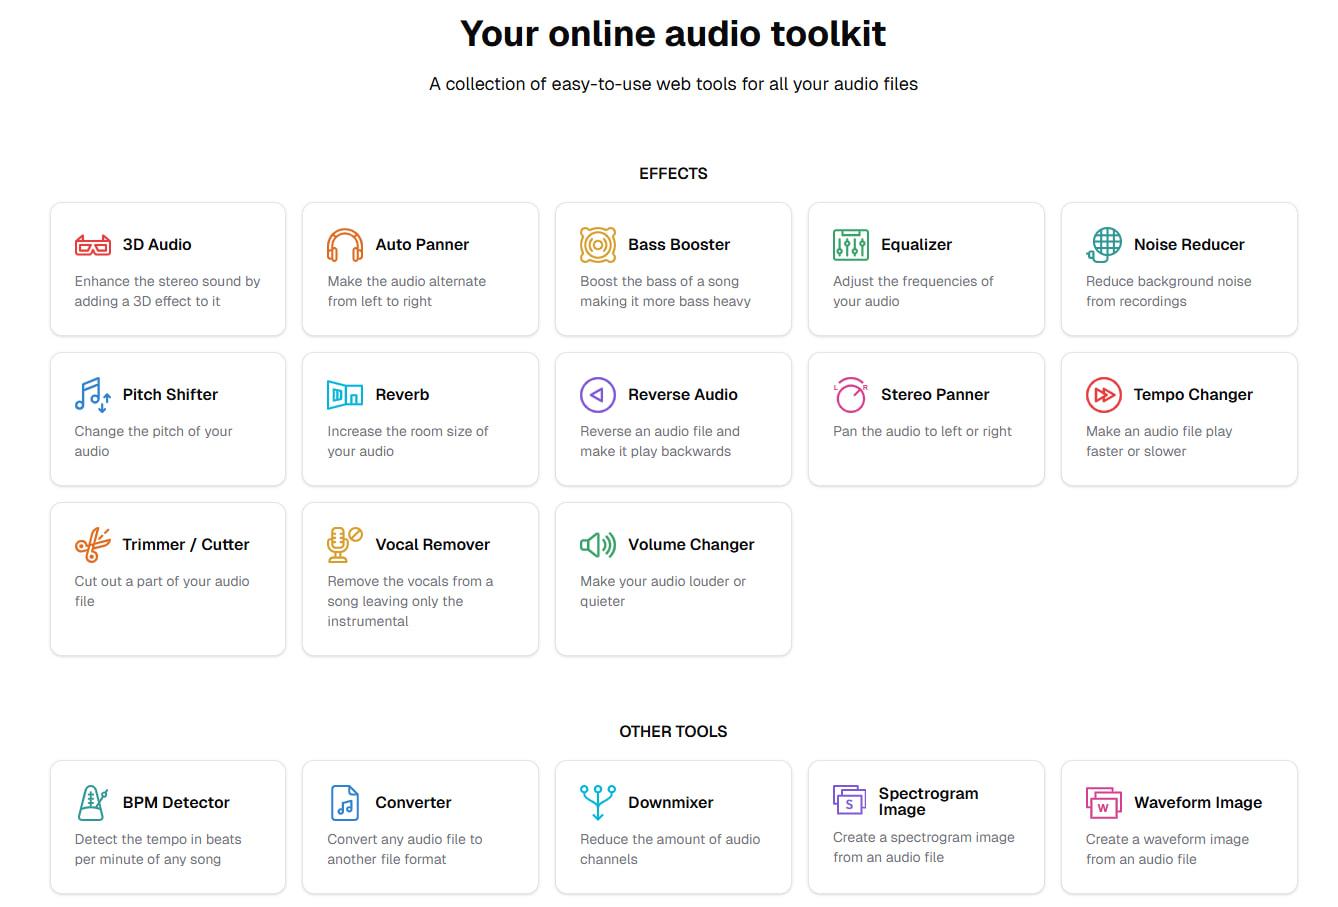Click the Noise Reducer description text

[1167, 291]
